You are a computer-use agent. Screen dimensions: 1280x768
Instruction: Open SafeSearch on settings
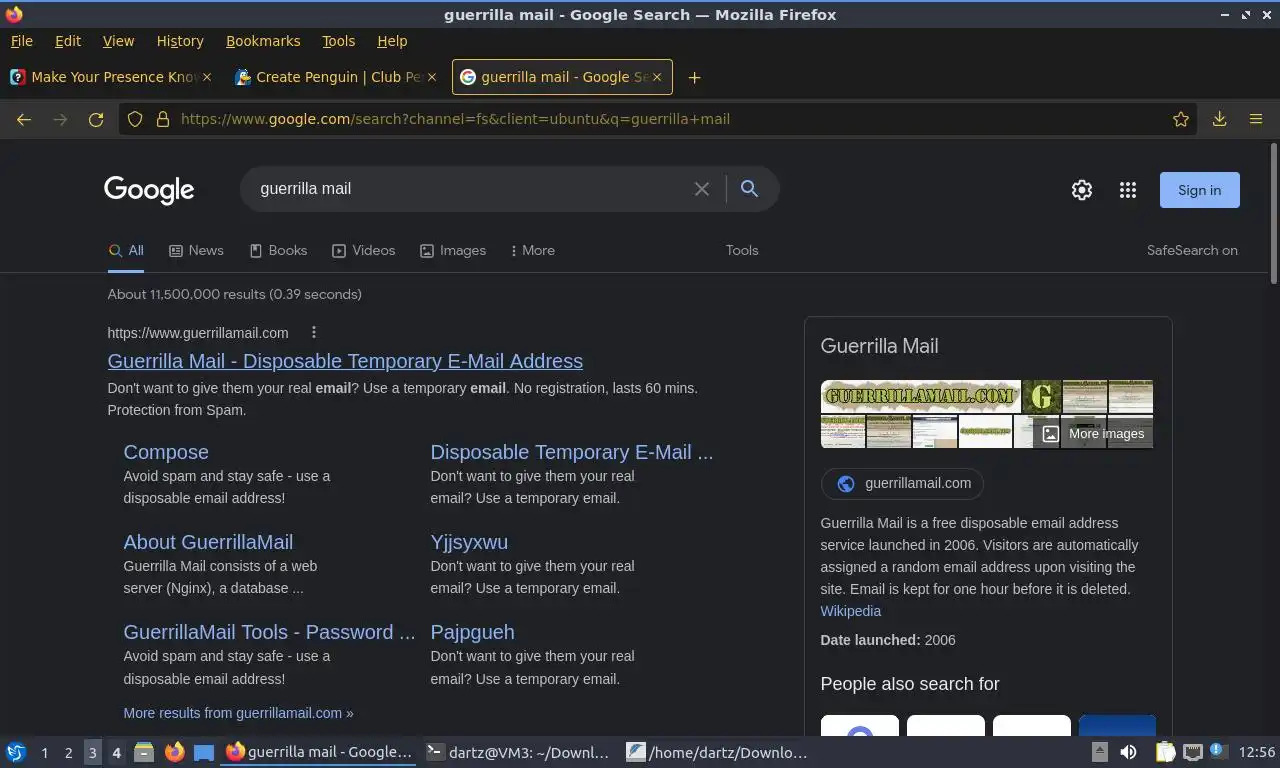1192,251
